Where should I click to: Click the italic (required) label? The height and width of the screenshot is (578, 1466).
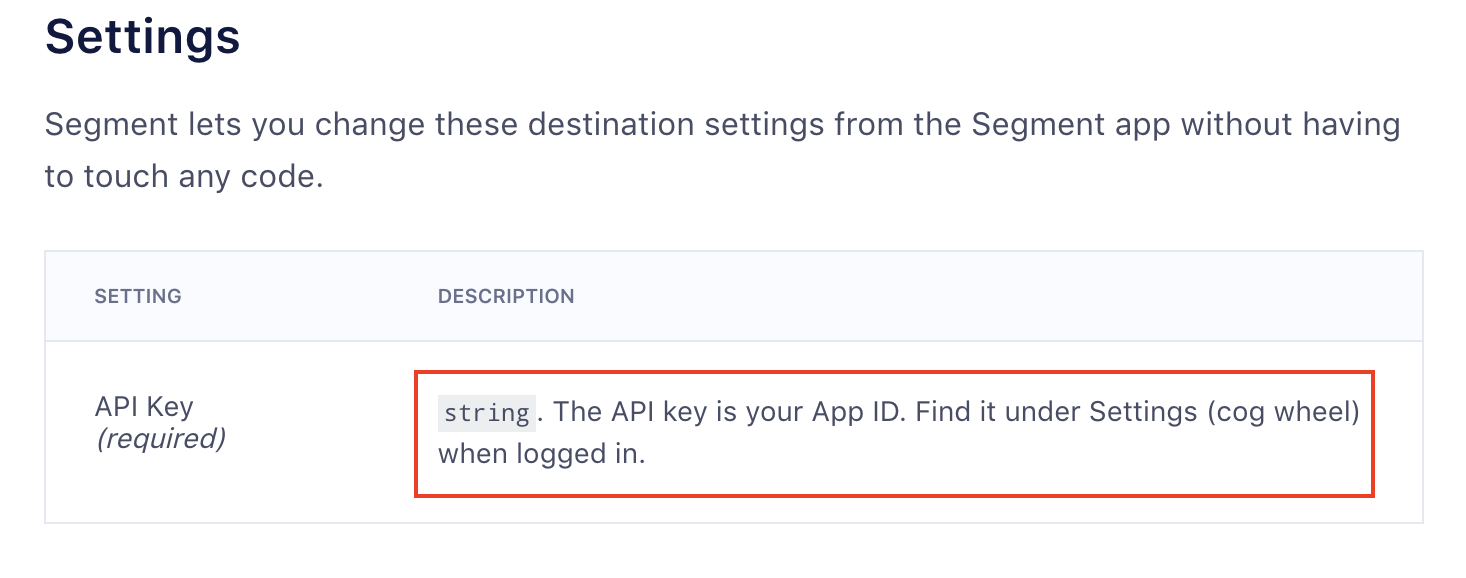point(160,439)
